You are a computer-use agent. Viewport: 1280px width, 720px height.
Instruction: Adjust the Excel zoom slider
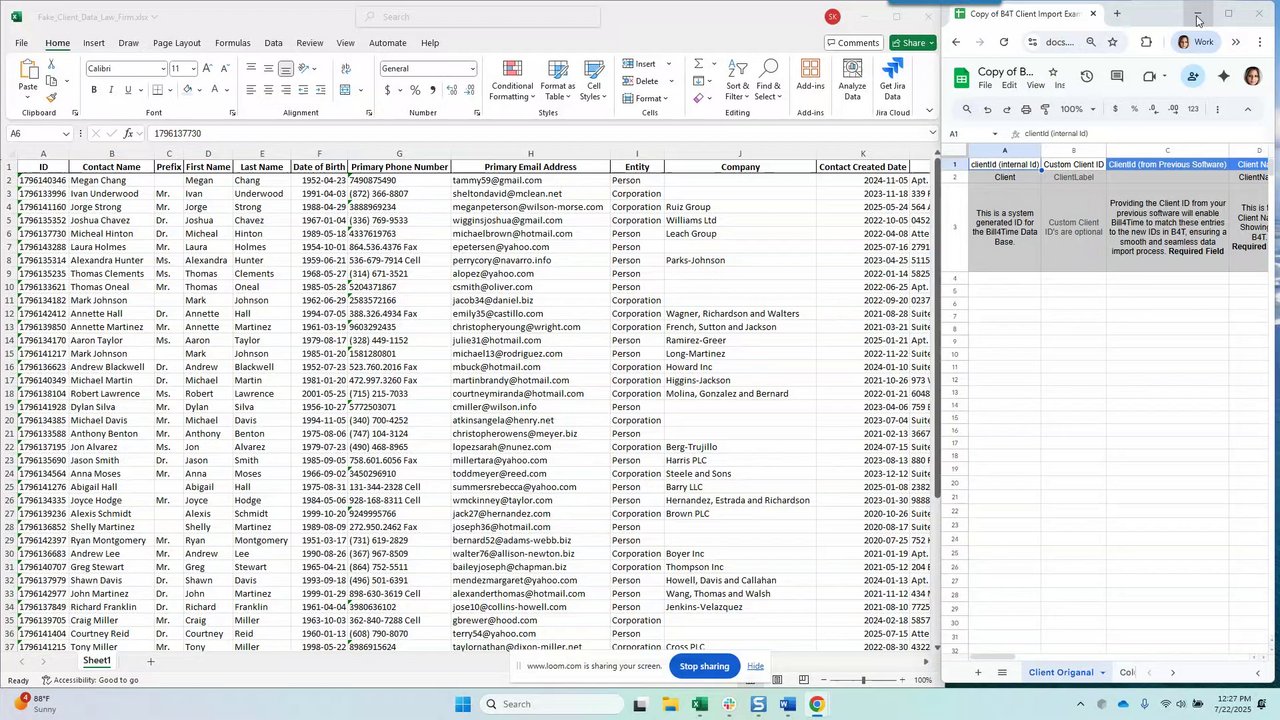tap(863, 680)
